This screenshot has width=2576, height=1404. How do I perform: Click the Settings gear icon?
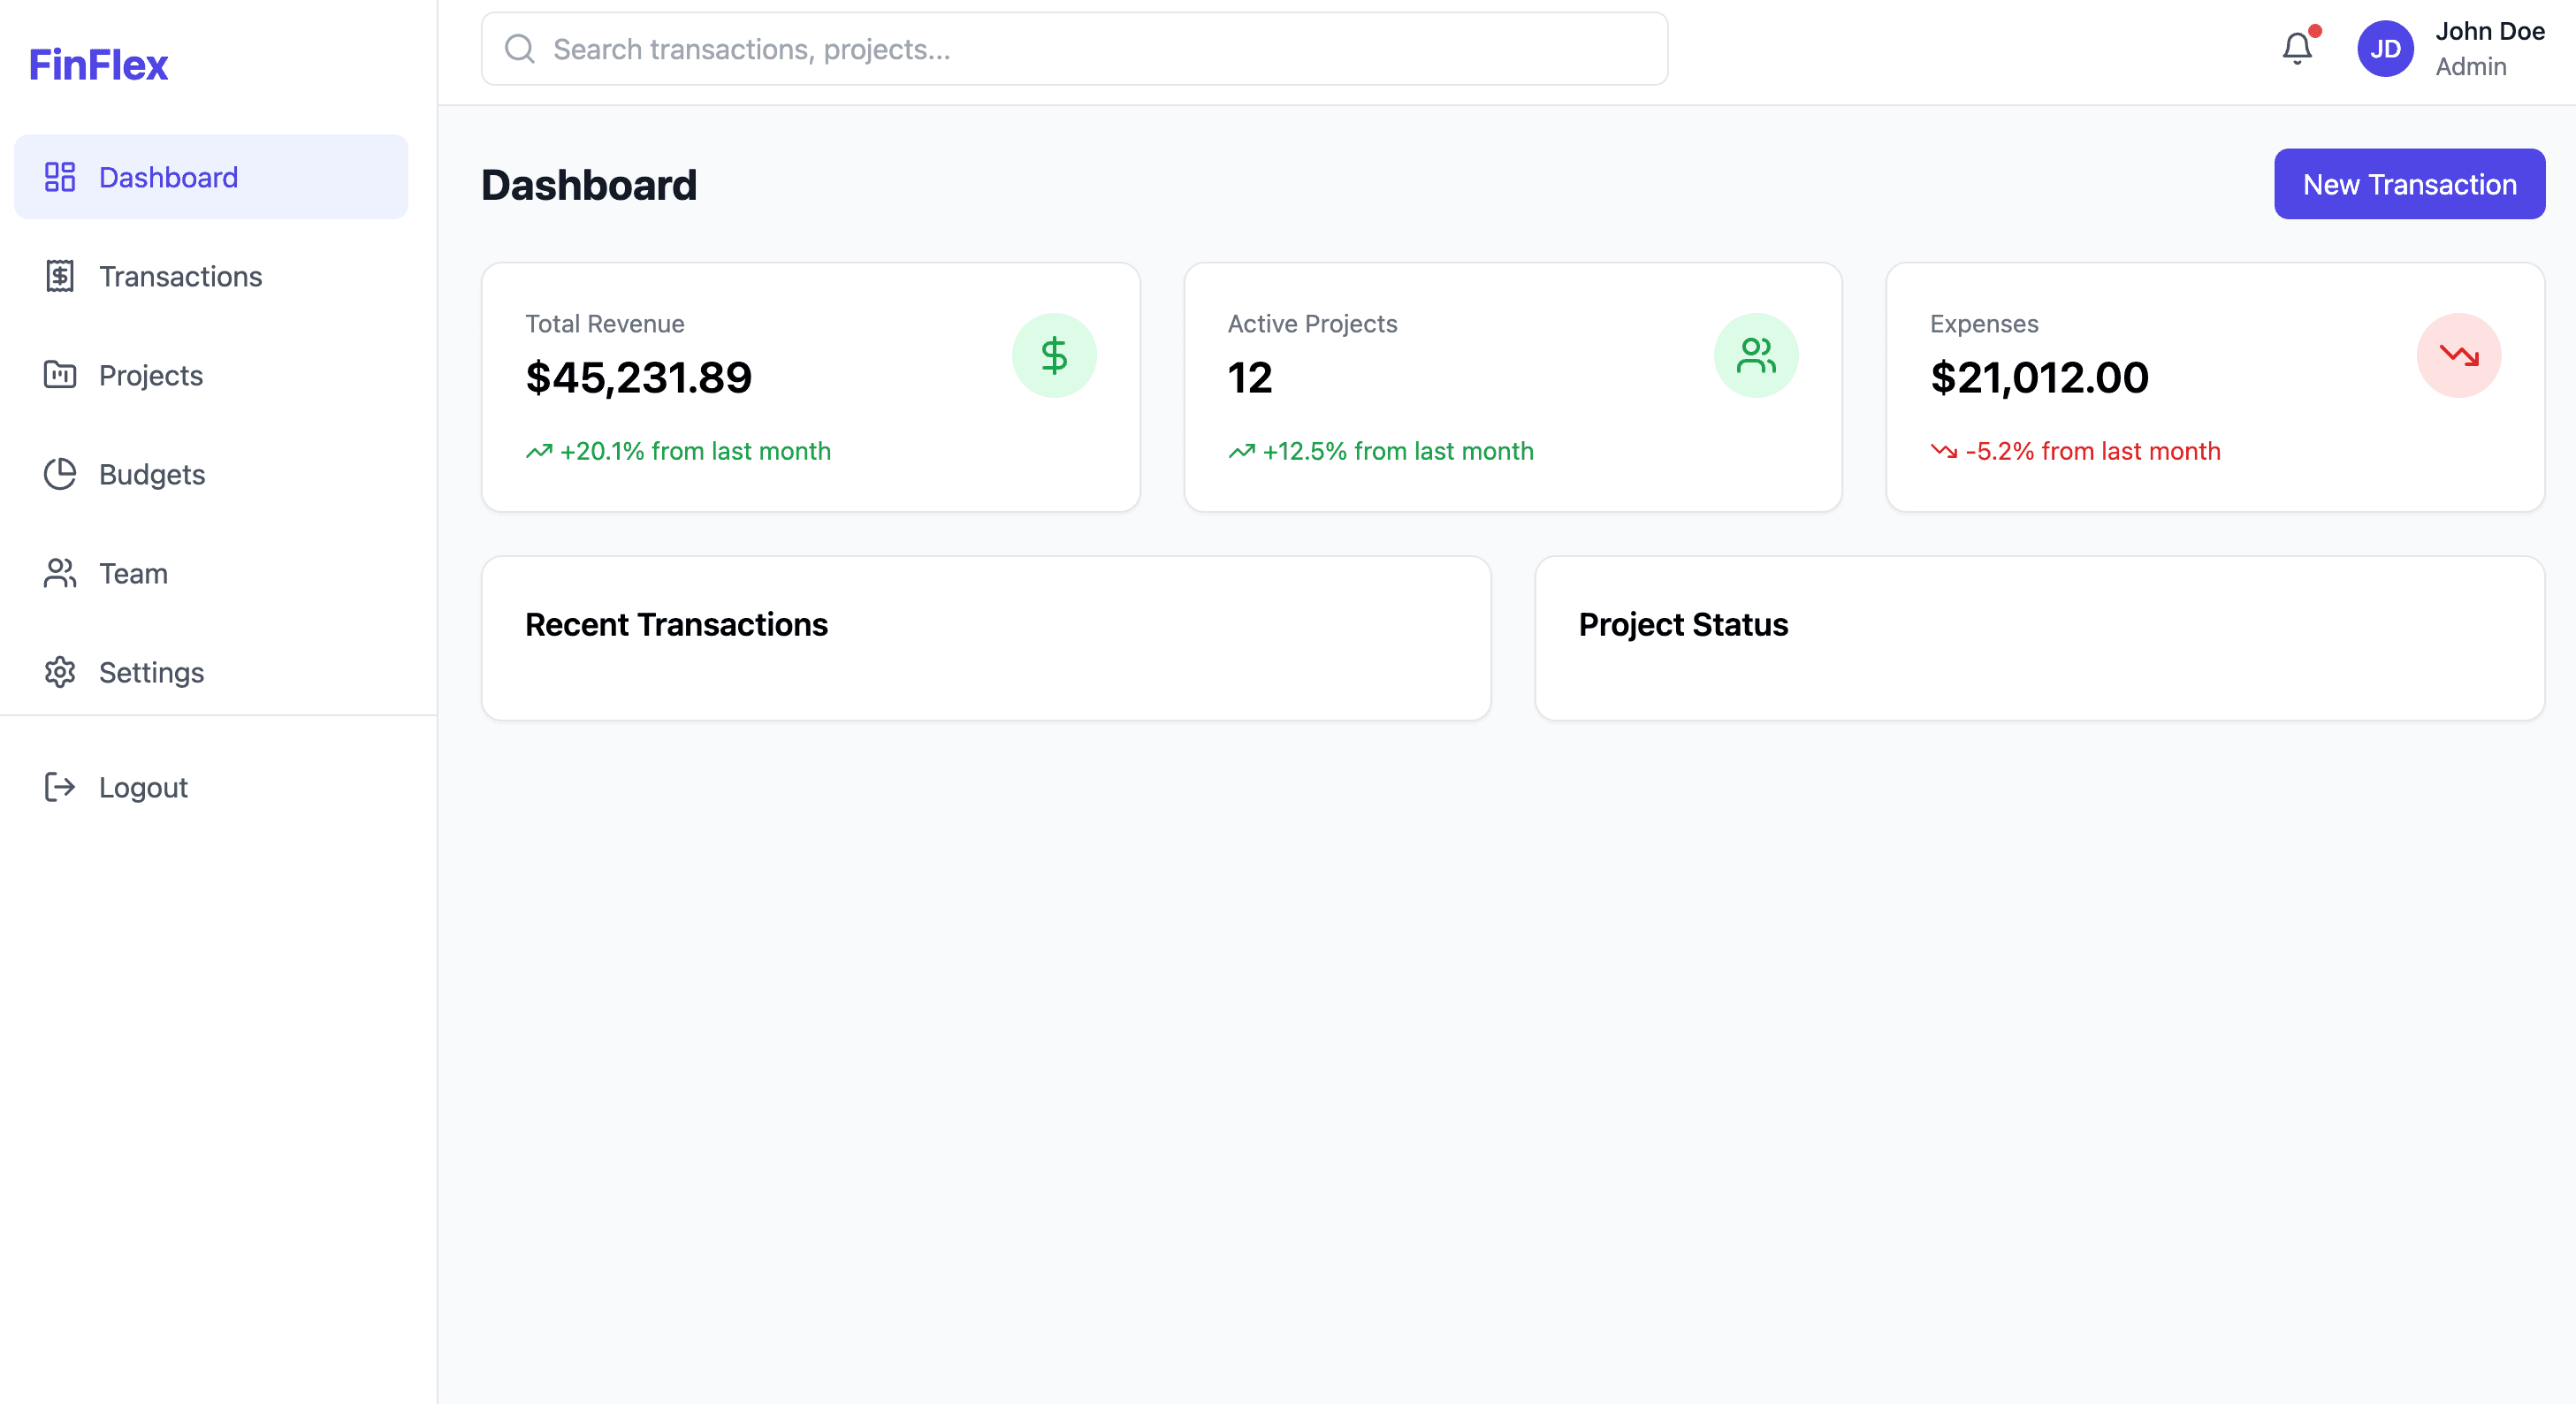click(60, 672)
